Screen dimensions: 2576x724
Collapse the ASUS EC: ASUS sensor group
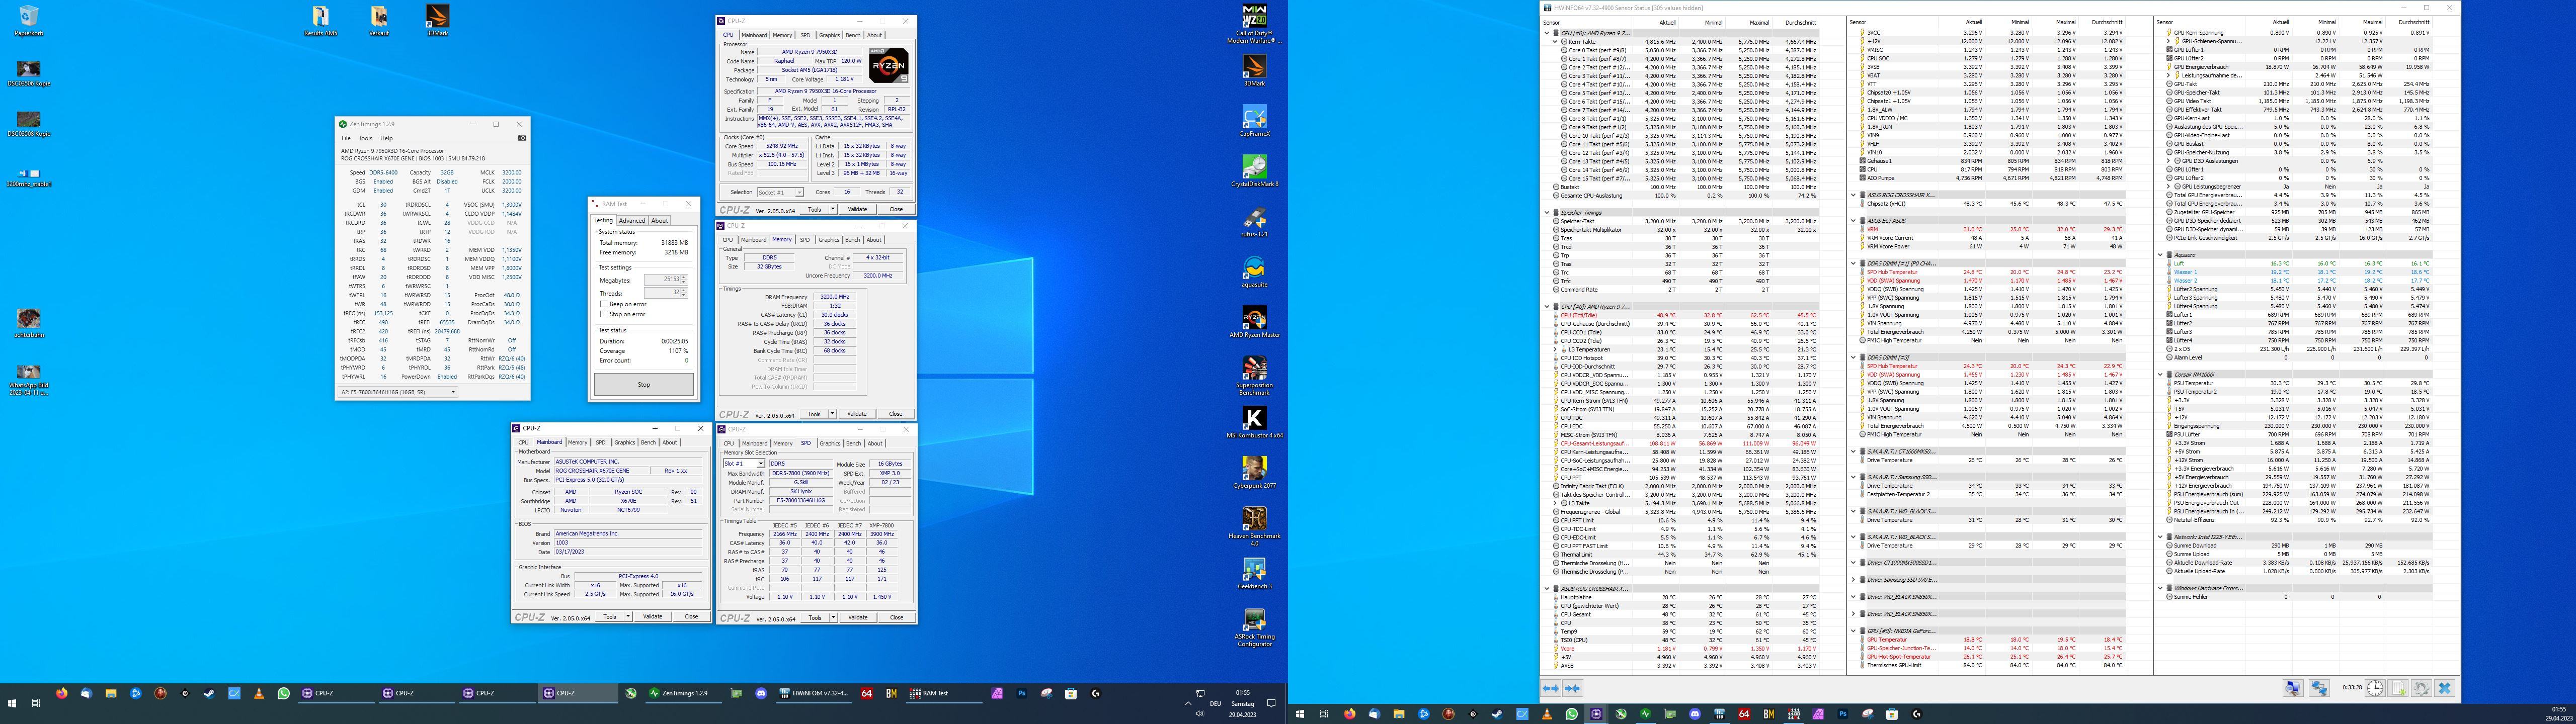(1853, 221)
